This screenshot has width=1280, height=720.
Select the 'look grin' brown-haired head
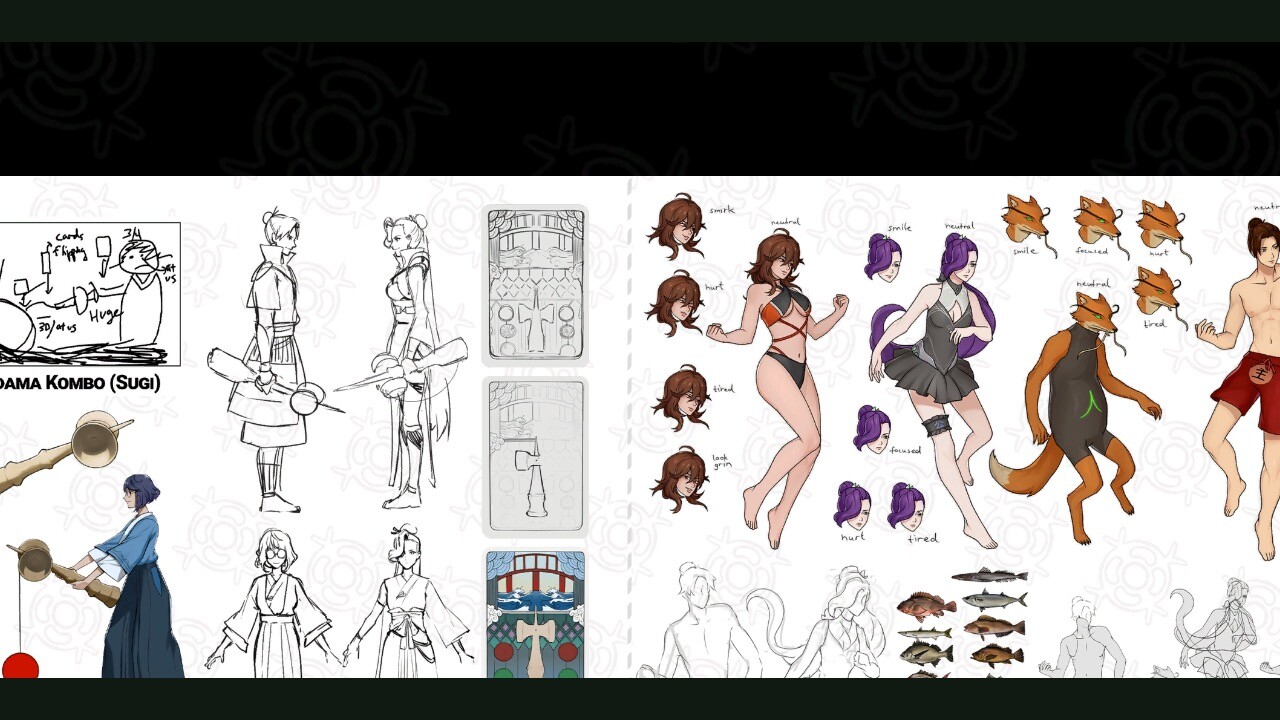(x=680, y=479)
